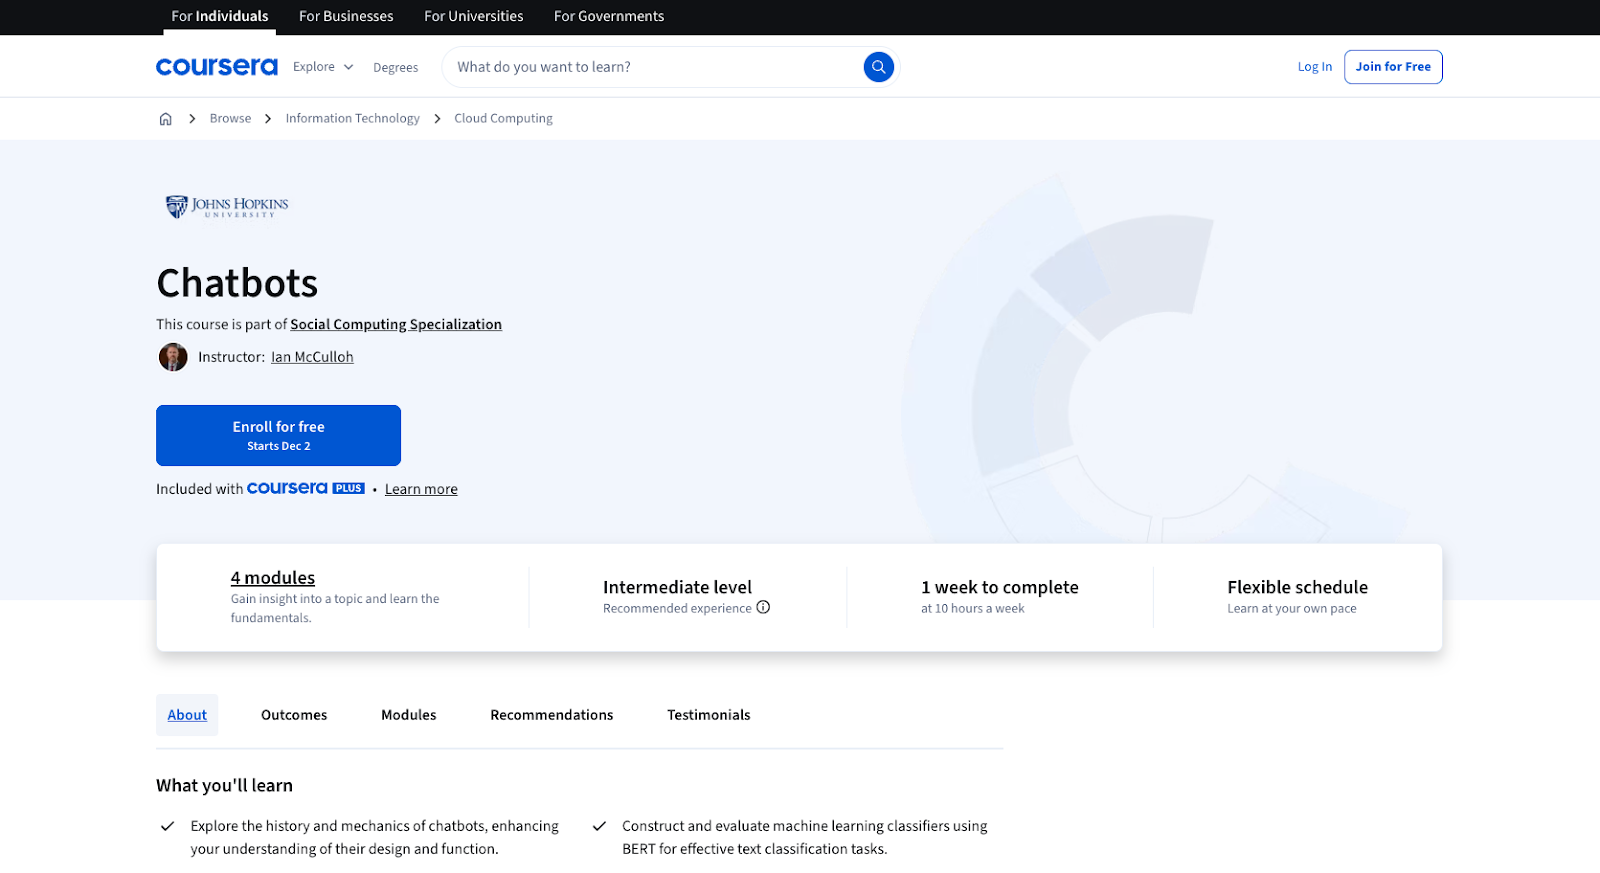Show the Recommended experience info icon
The height and width of the screenshot is (873, 1600).
tap(763, 608)
